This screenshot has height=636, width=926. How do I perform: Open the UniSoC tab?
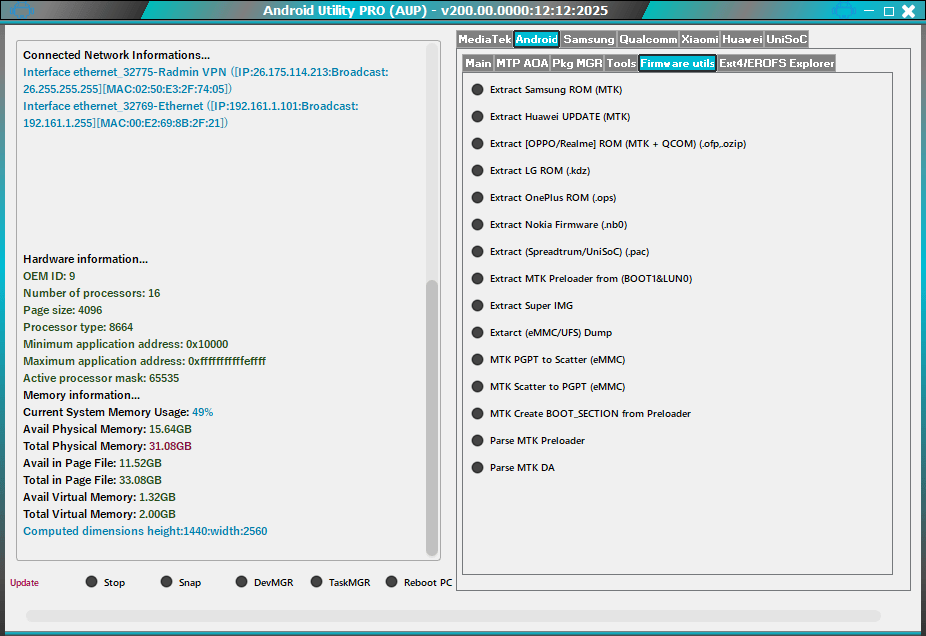click(x=786, y=39)
